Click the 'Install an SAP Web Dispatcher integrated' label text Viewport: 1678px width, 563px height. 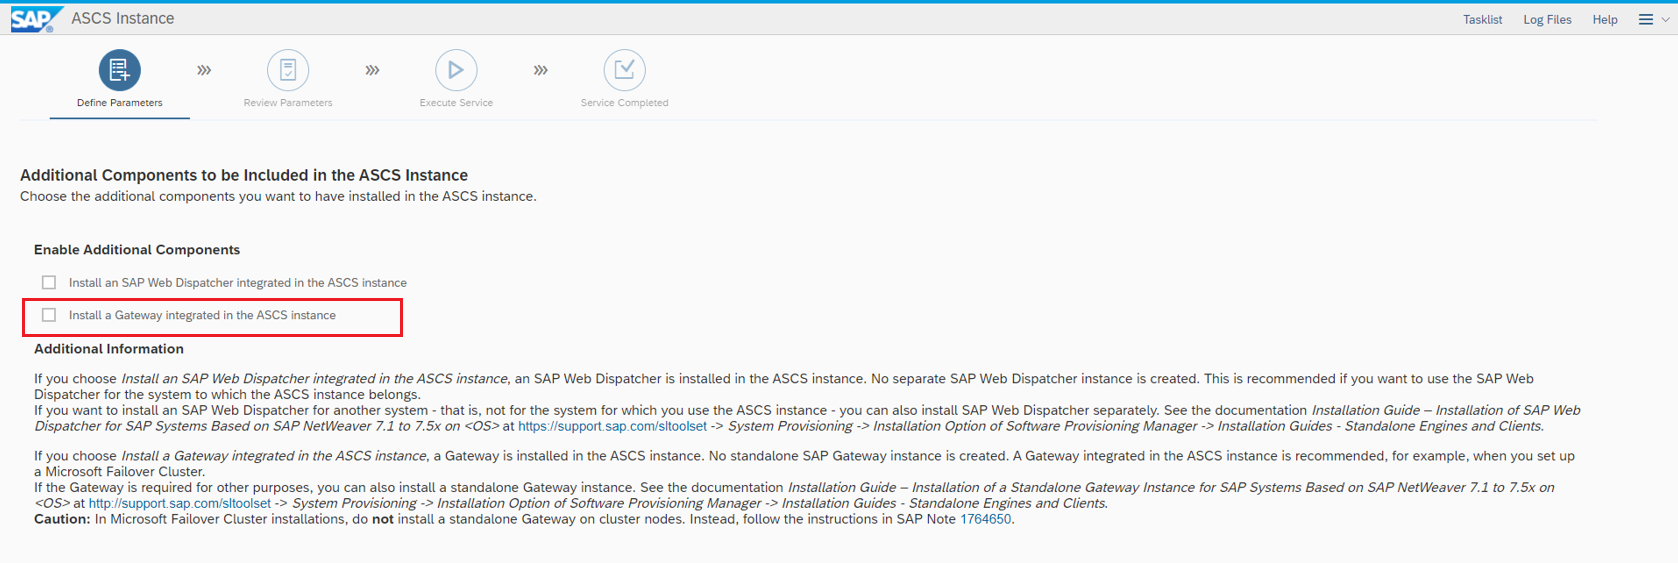pos(238,283)
